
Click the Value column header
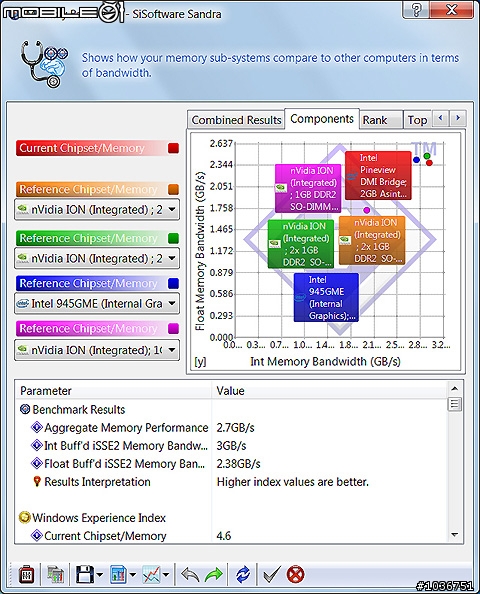[x=329, y=391]
